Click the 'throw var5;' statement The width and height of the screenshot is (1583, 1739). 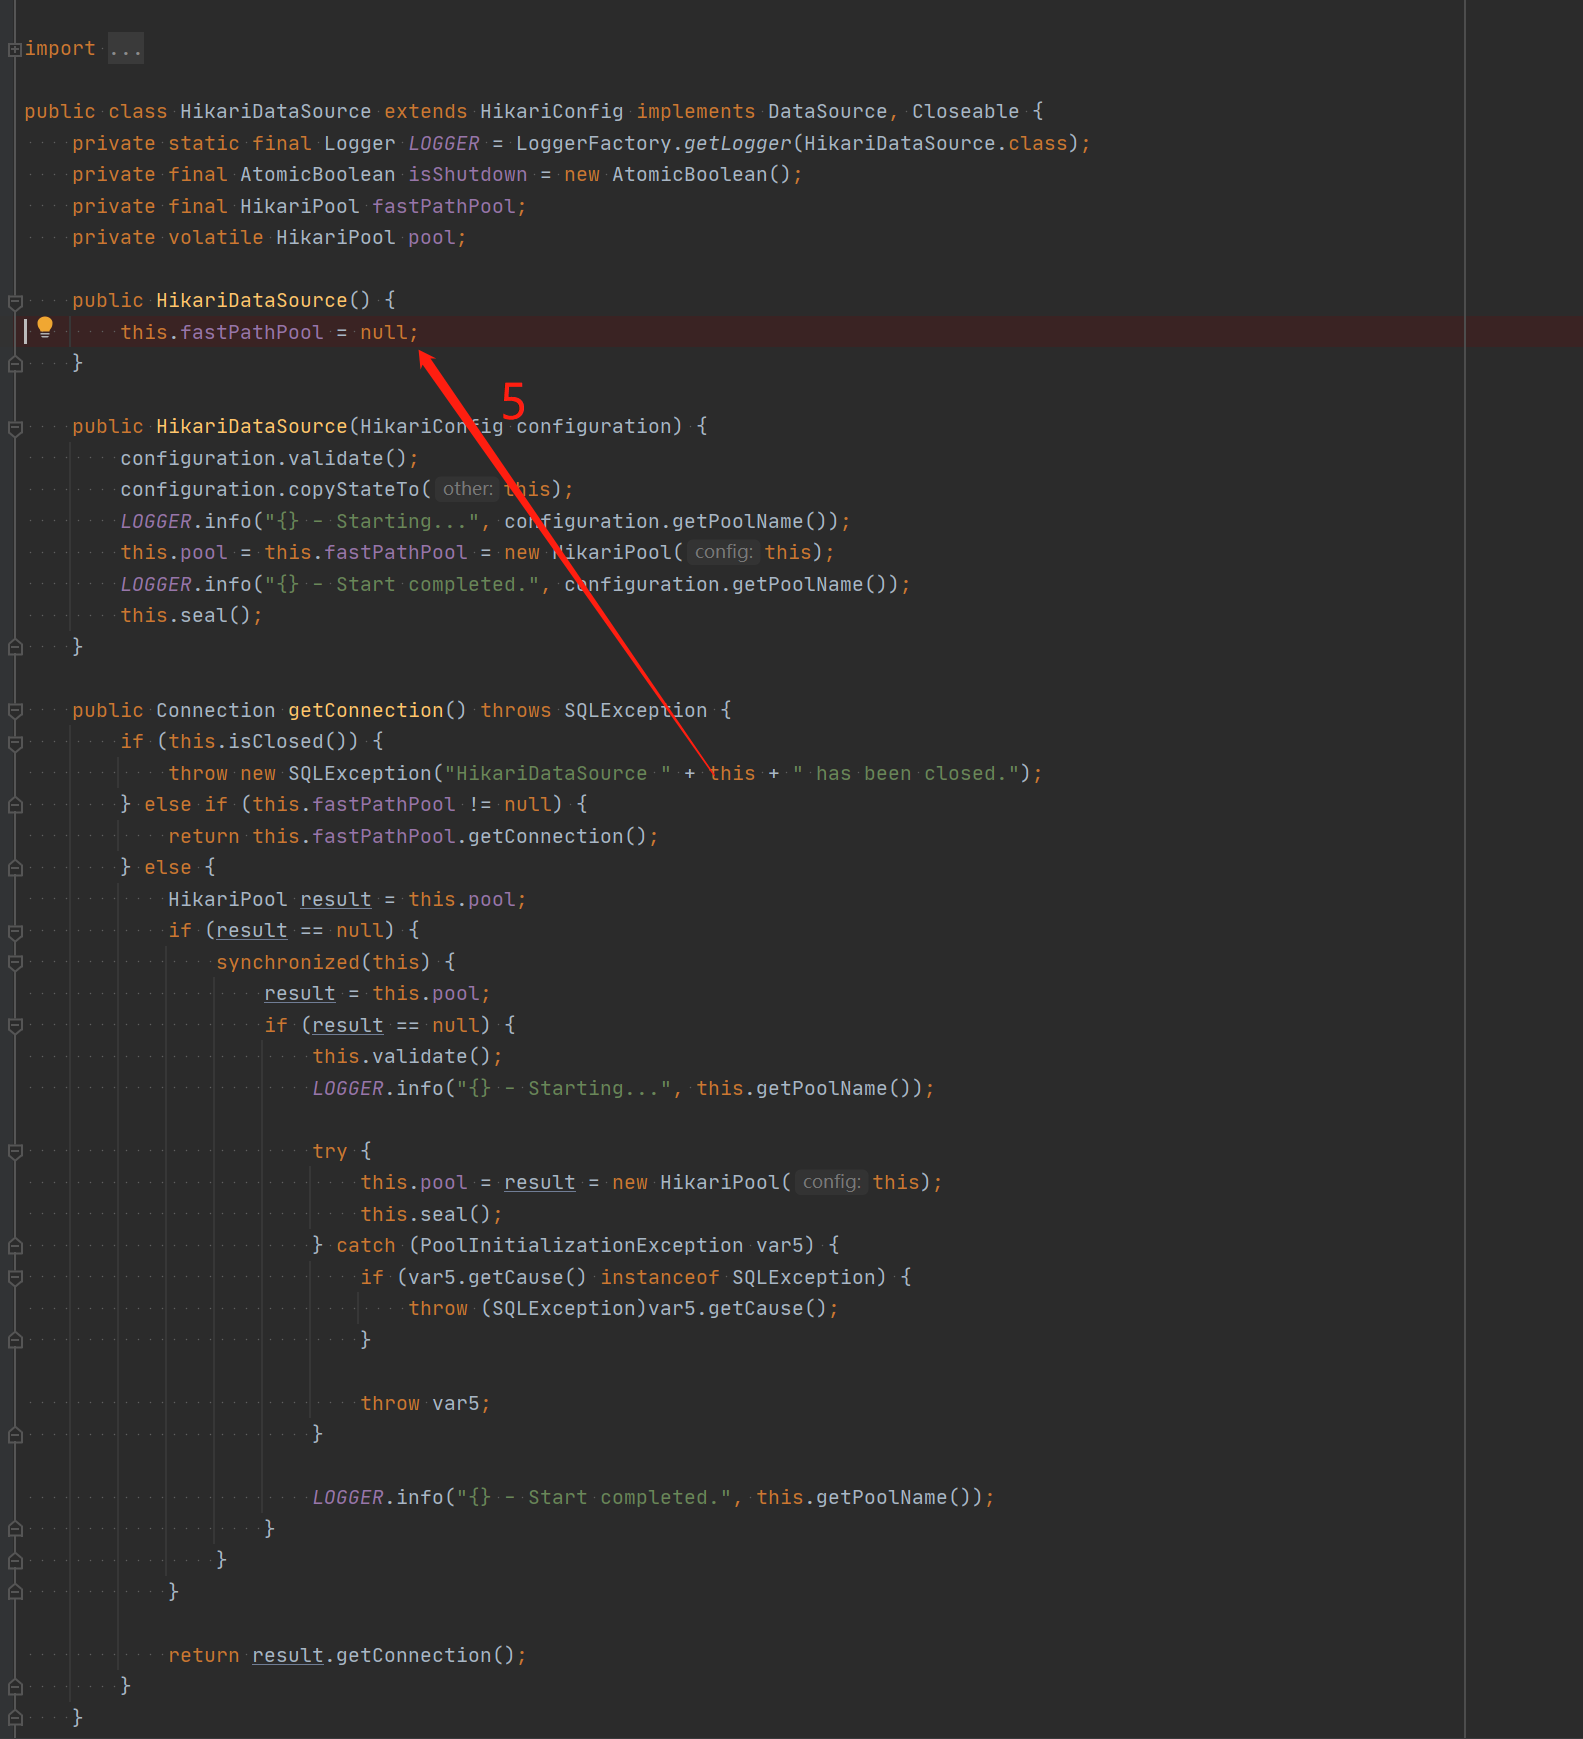pyautogui.click(x=425, y=1403)
